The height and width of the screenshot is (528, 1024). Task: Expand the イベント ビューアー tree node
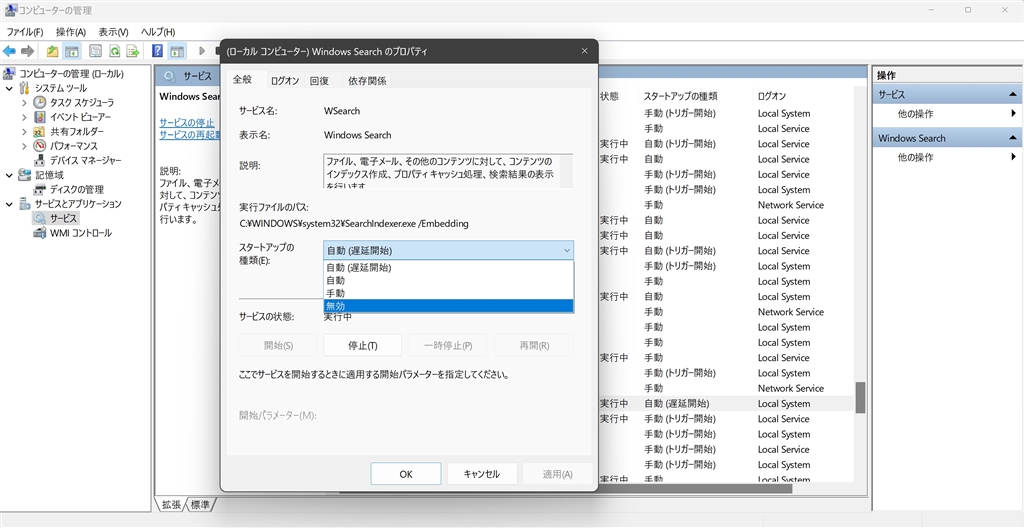[x=24, y=117]
